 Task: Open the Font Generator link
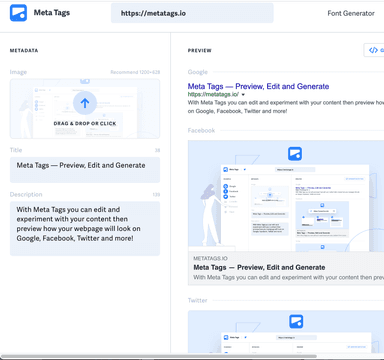pyautogui.click(x=351, y=13)
